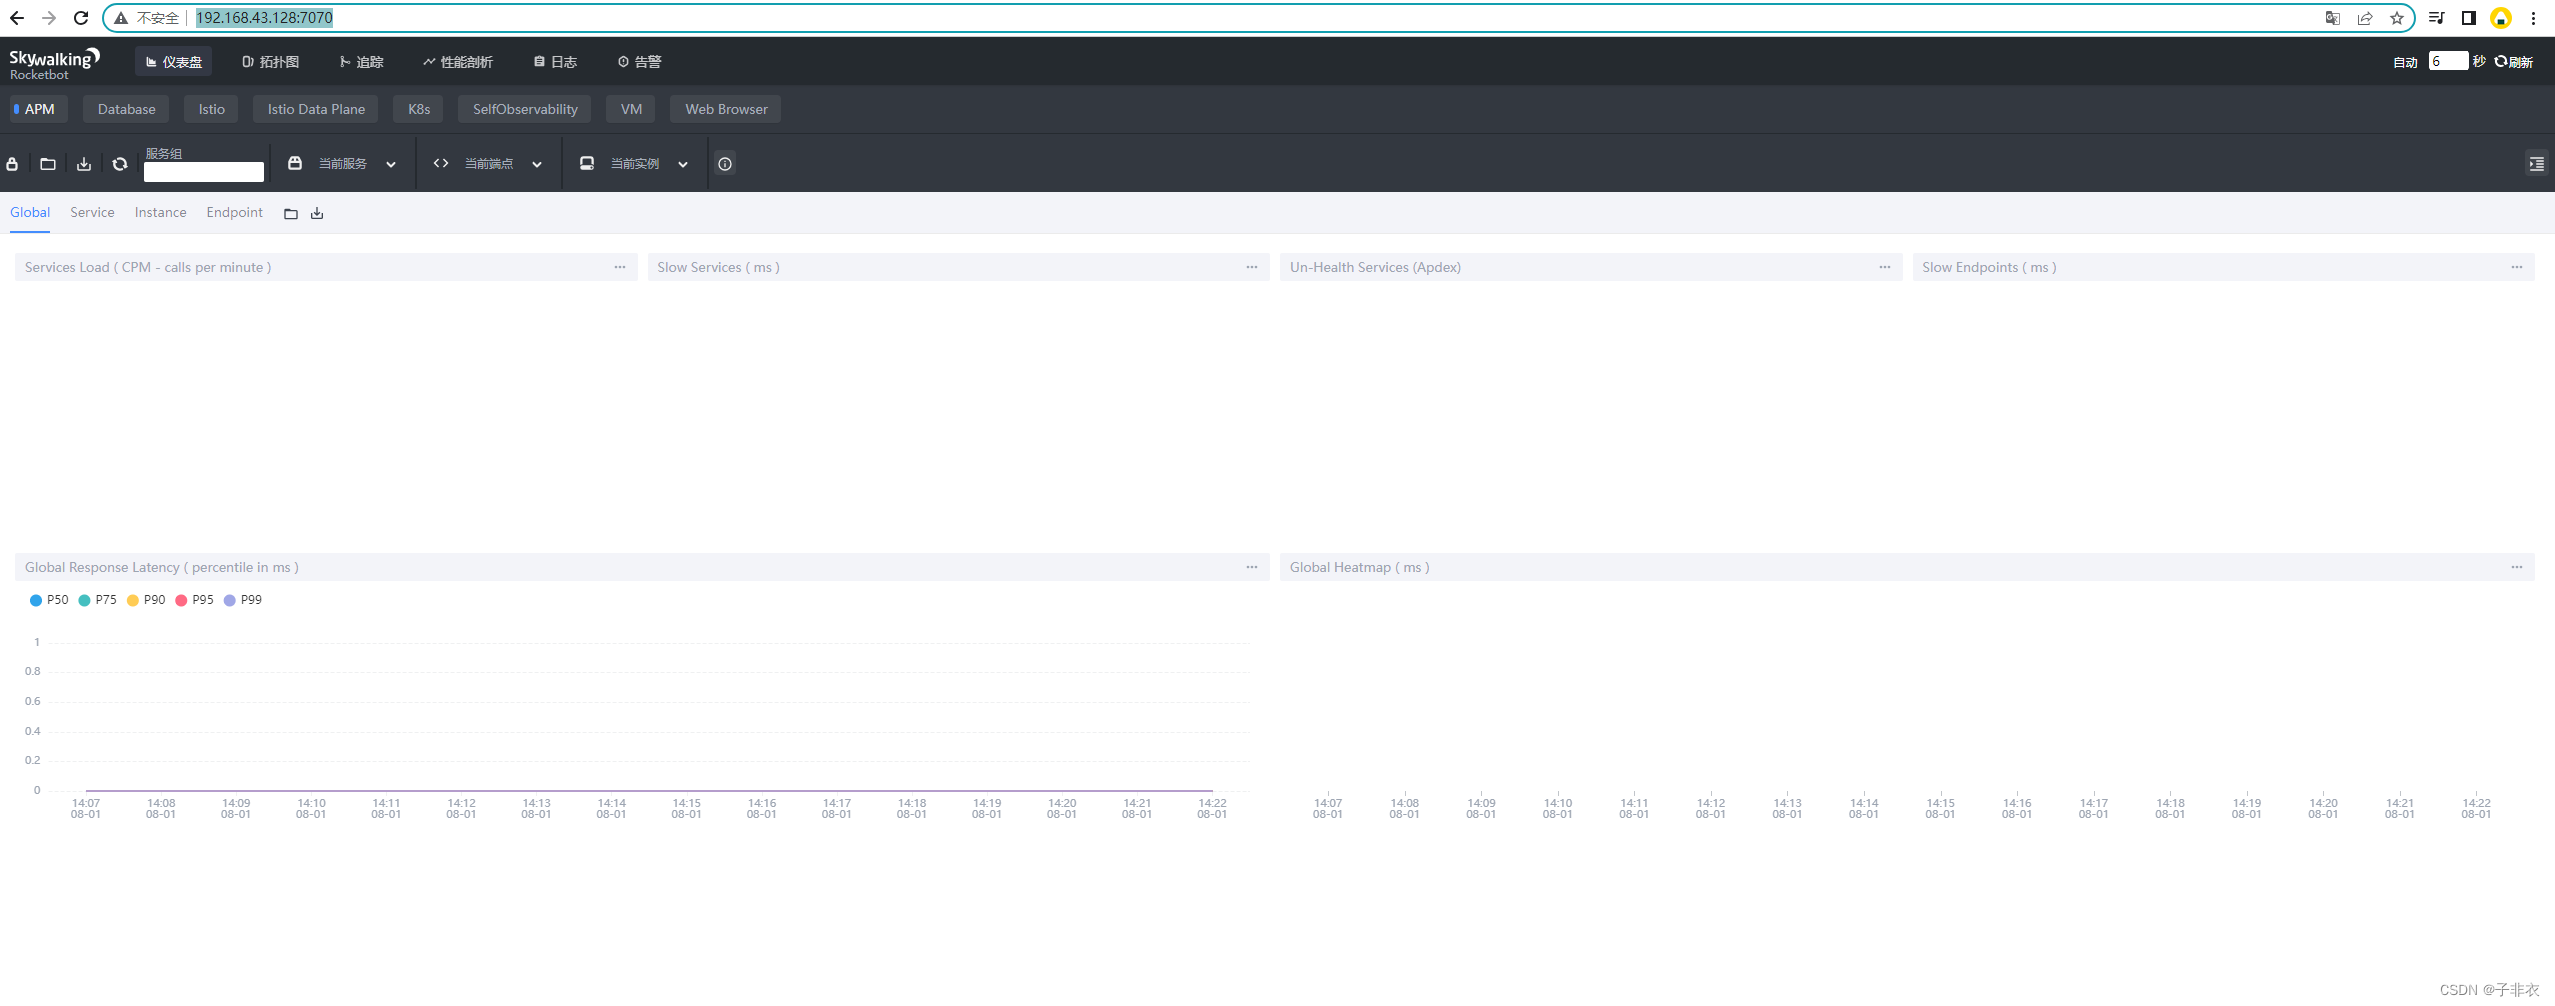Click the share page icon
The width and height of the screenshot is (2555, 1006).
coord(2365,18)
